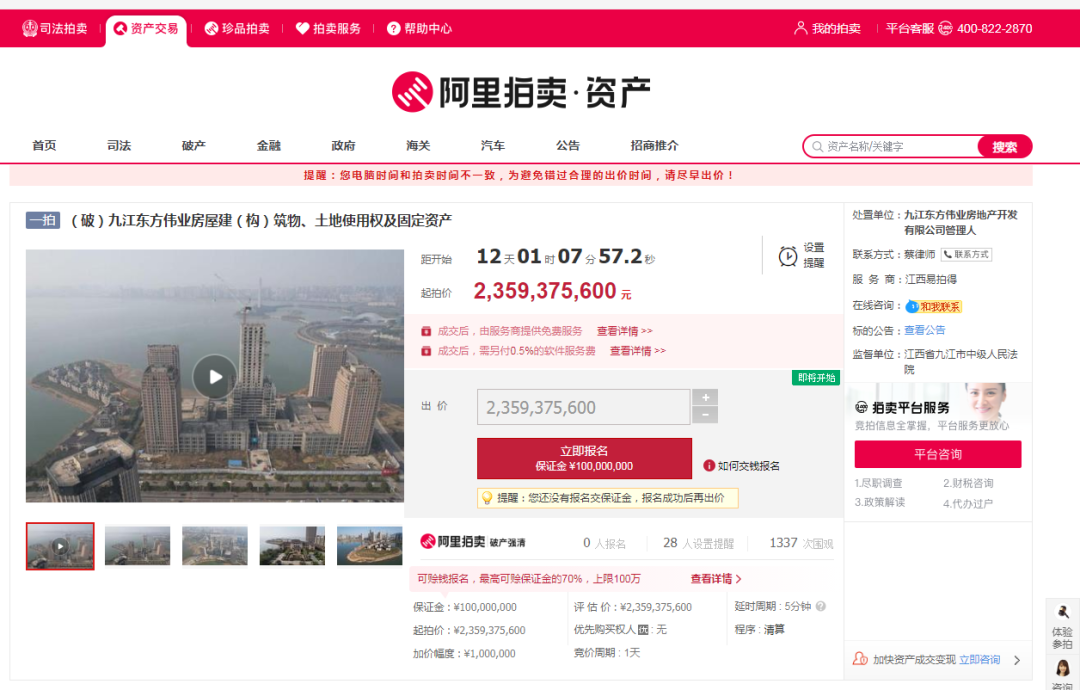Image resolution: width=1080 pixels, height=690 pixels.
Task: Open 立即咨询 link
Action: point(979,660)
